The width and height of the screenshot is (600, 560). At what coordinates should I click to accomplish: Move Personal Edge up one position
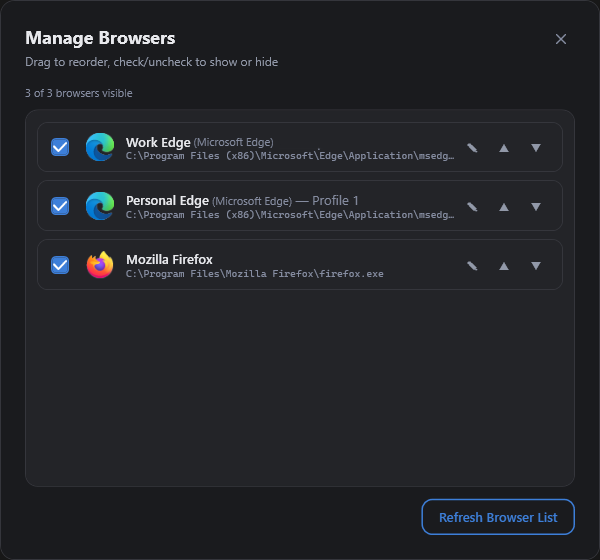coord(504,207)
